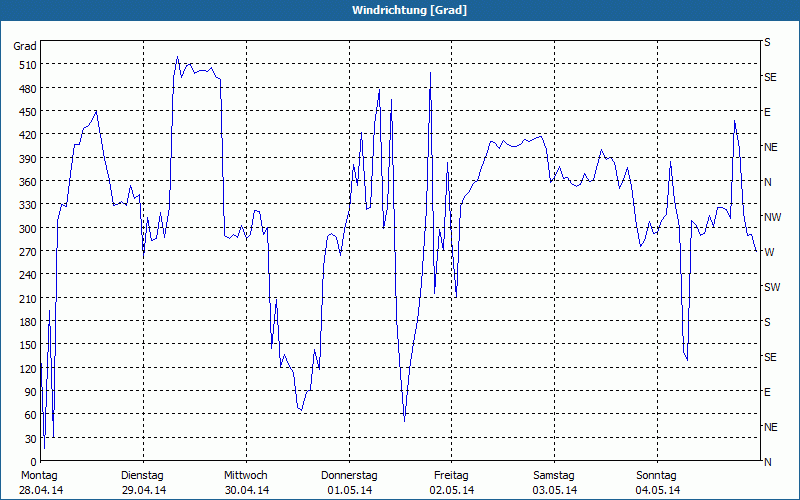Screen dimensions: 800x500
Task: Click the "Dienstag" day label
Action: tap(142, 476)
